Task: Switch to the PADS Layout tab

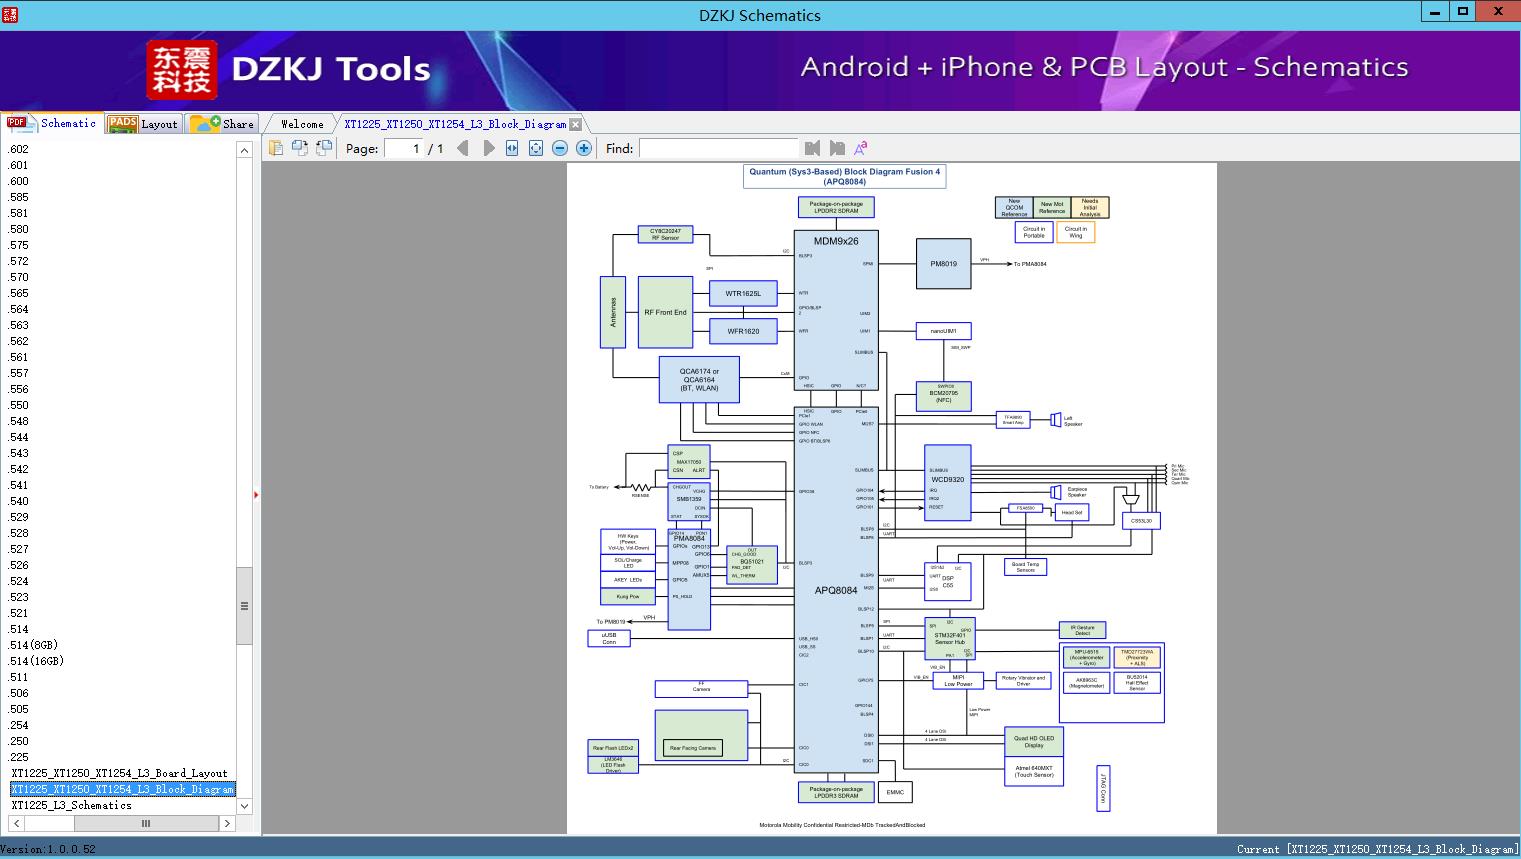Action: [143, 123]
